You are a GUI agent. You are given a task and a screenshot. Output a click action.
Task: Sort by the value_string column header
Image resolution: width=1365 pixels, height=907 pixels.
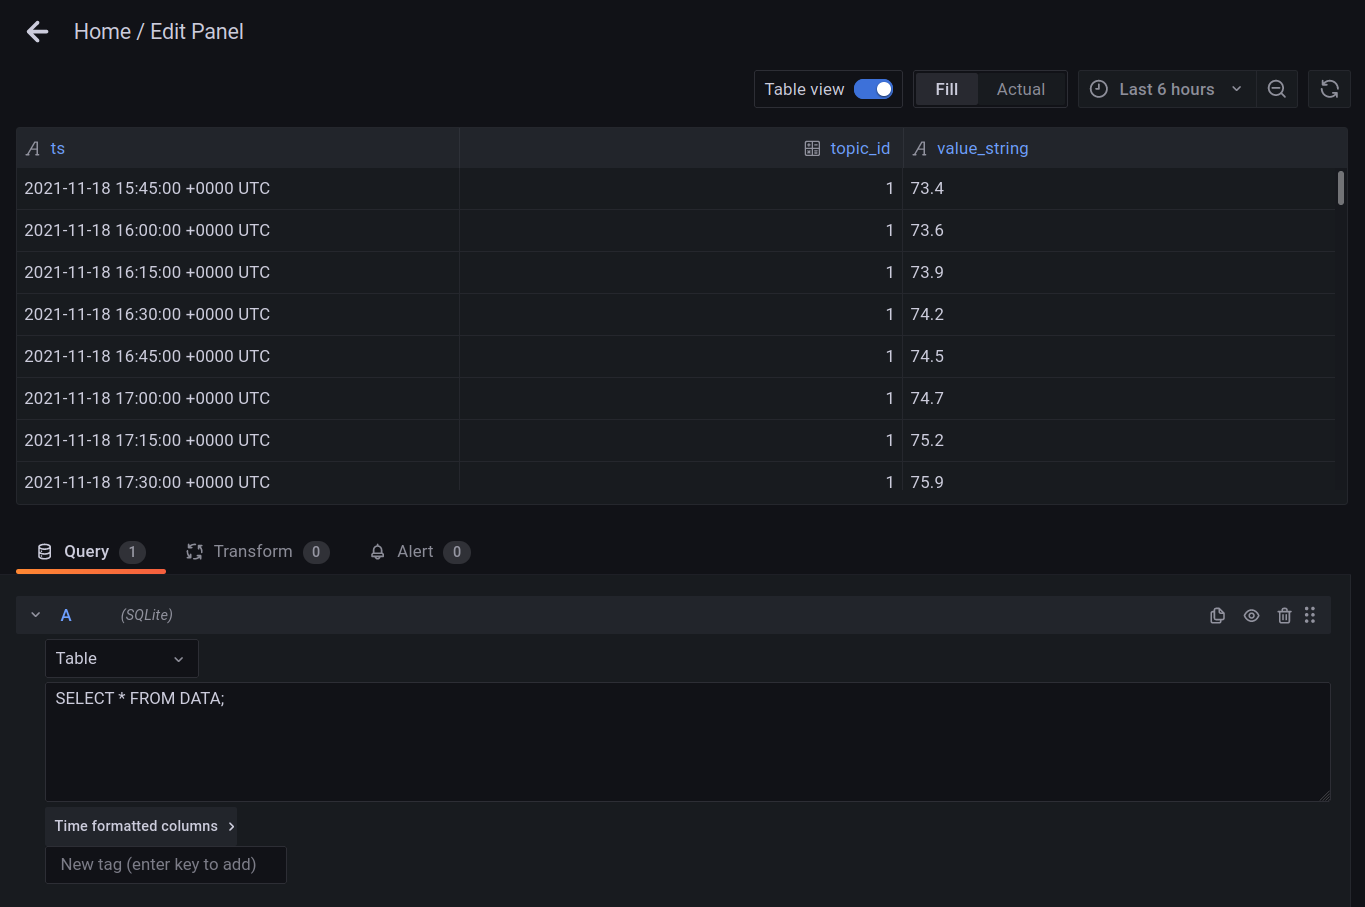tap(982, 148)
